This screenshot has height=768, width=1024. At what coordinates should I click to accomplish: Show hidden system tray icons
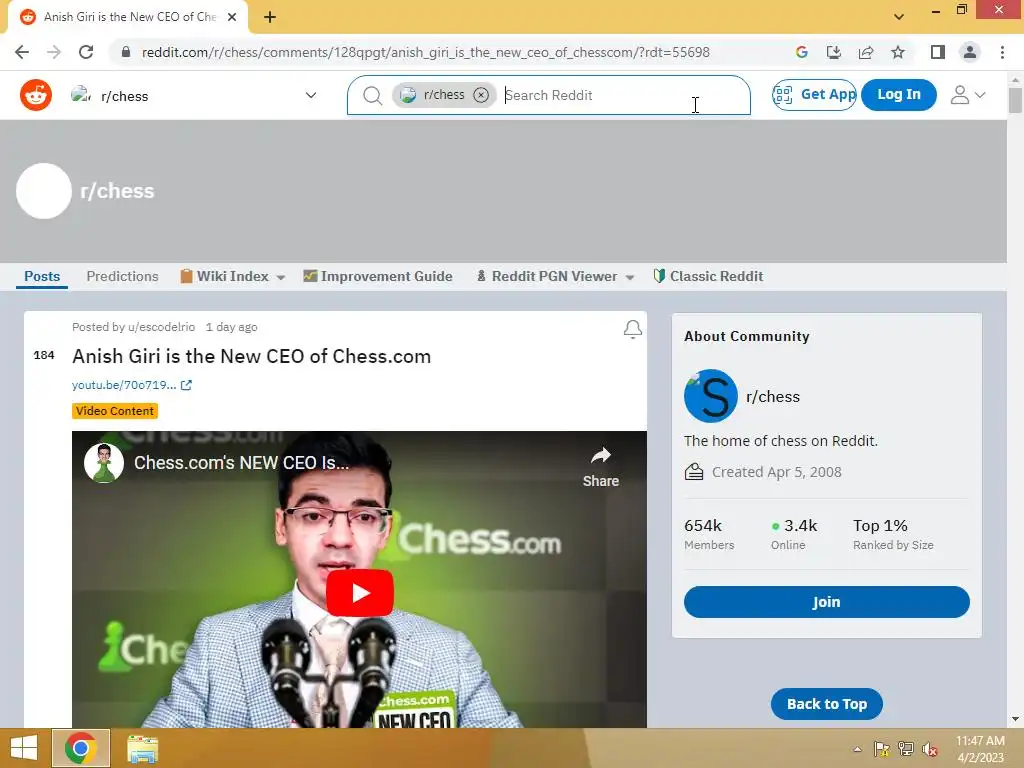pos(857,749)
